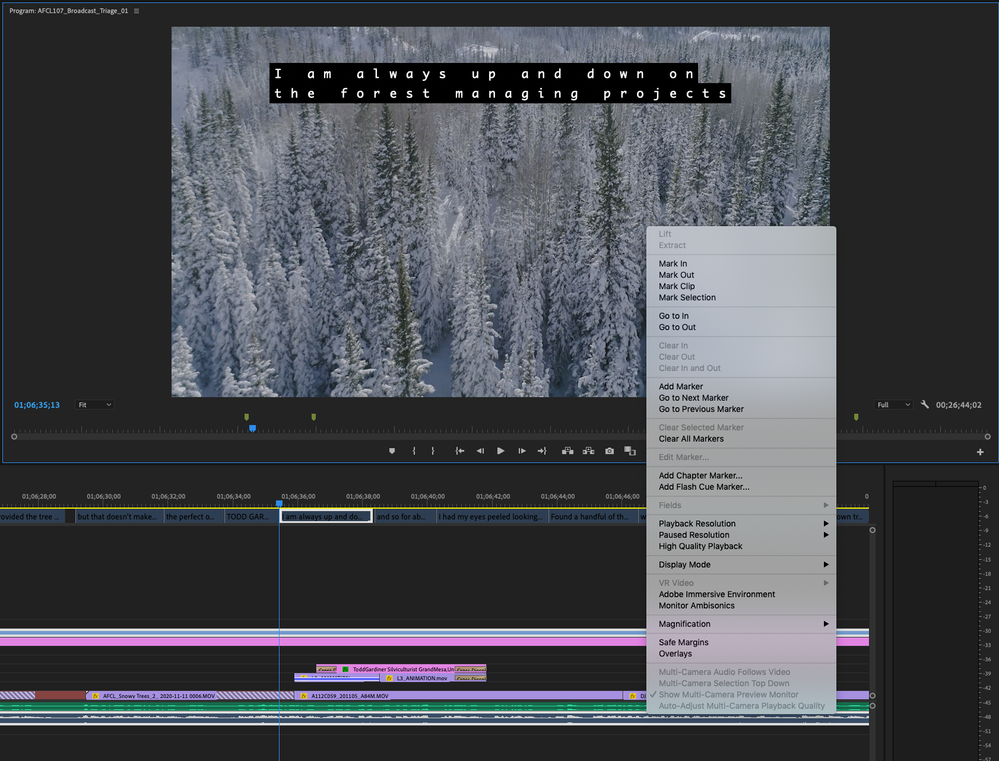This screenshot has height=761, width=999.
Task: Click the Mark Out brace icon
Action: tap(433, 451)
